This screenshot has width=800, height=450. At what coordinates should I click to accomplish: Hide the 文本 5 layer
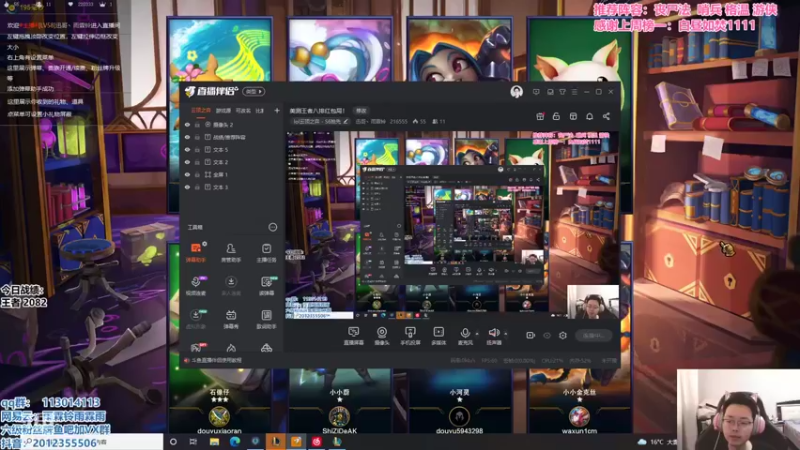coord(187,150)
